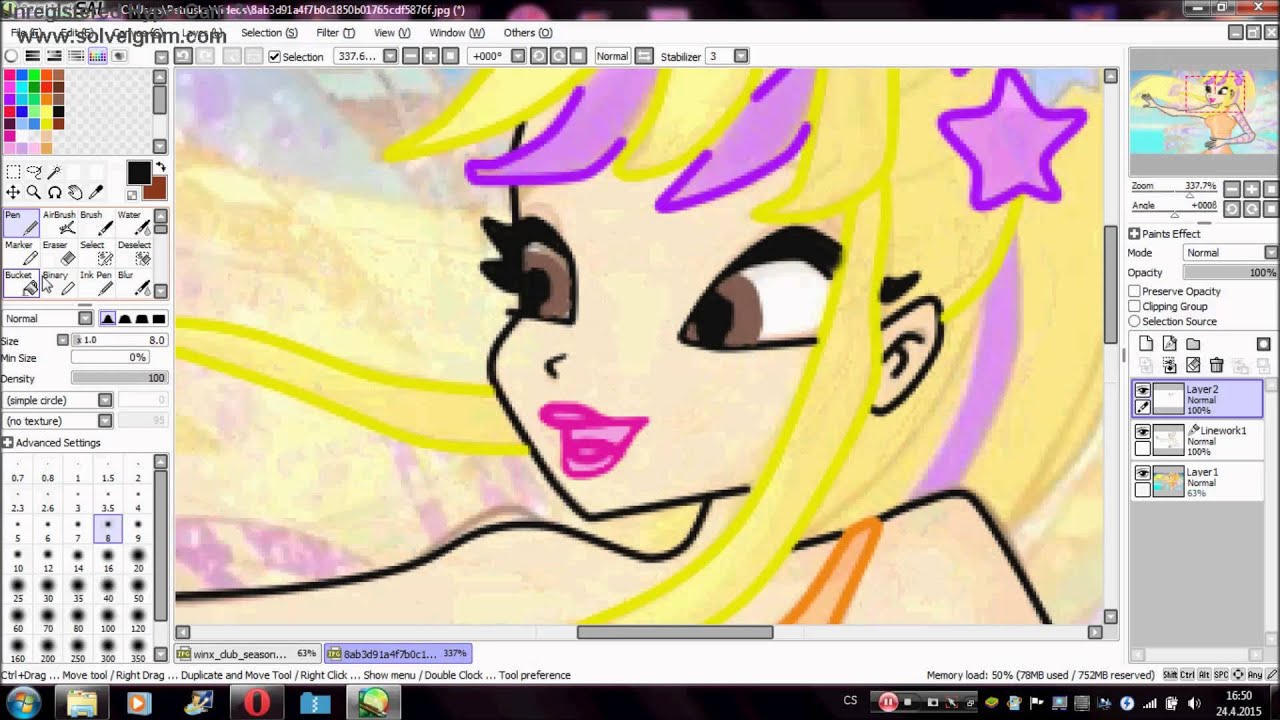Select the Eraser tool
This screenshot has width=1280, height=720.
59,252
